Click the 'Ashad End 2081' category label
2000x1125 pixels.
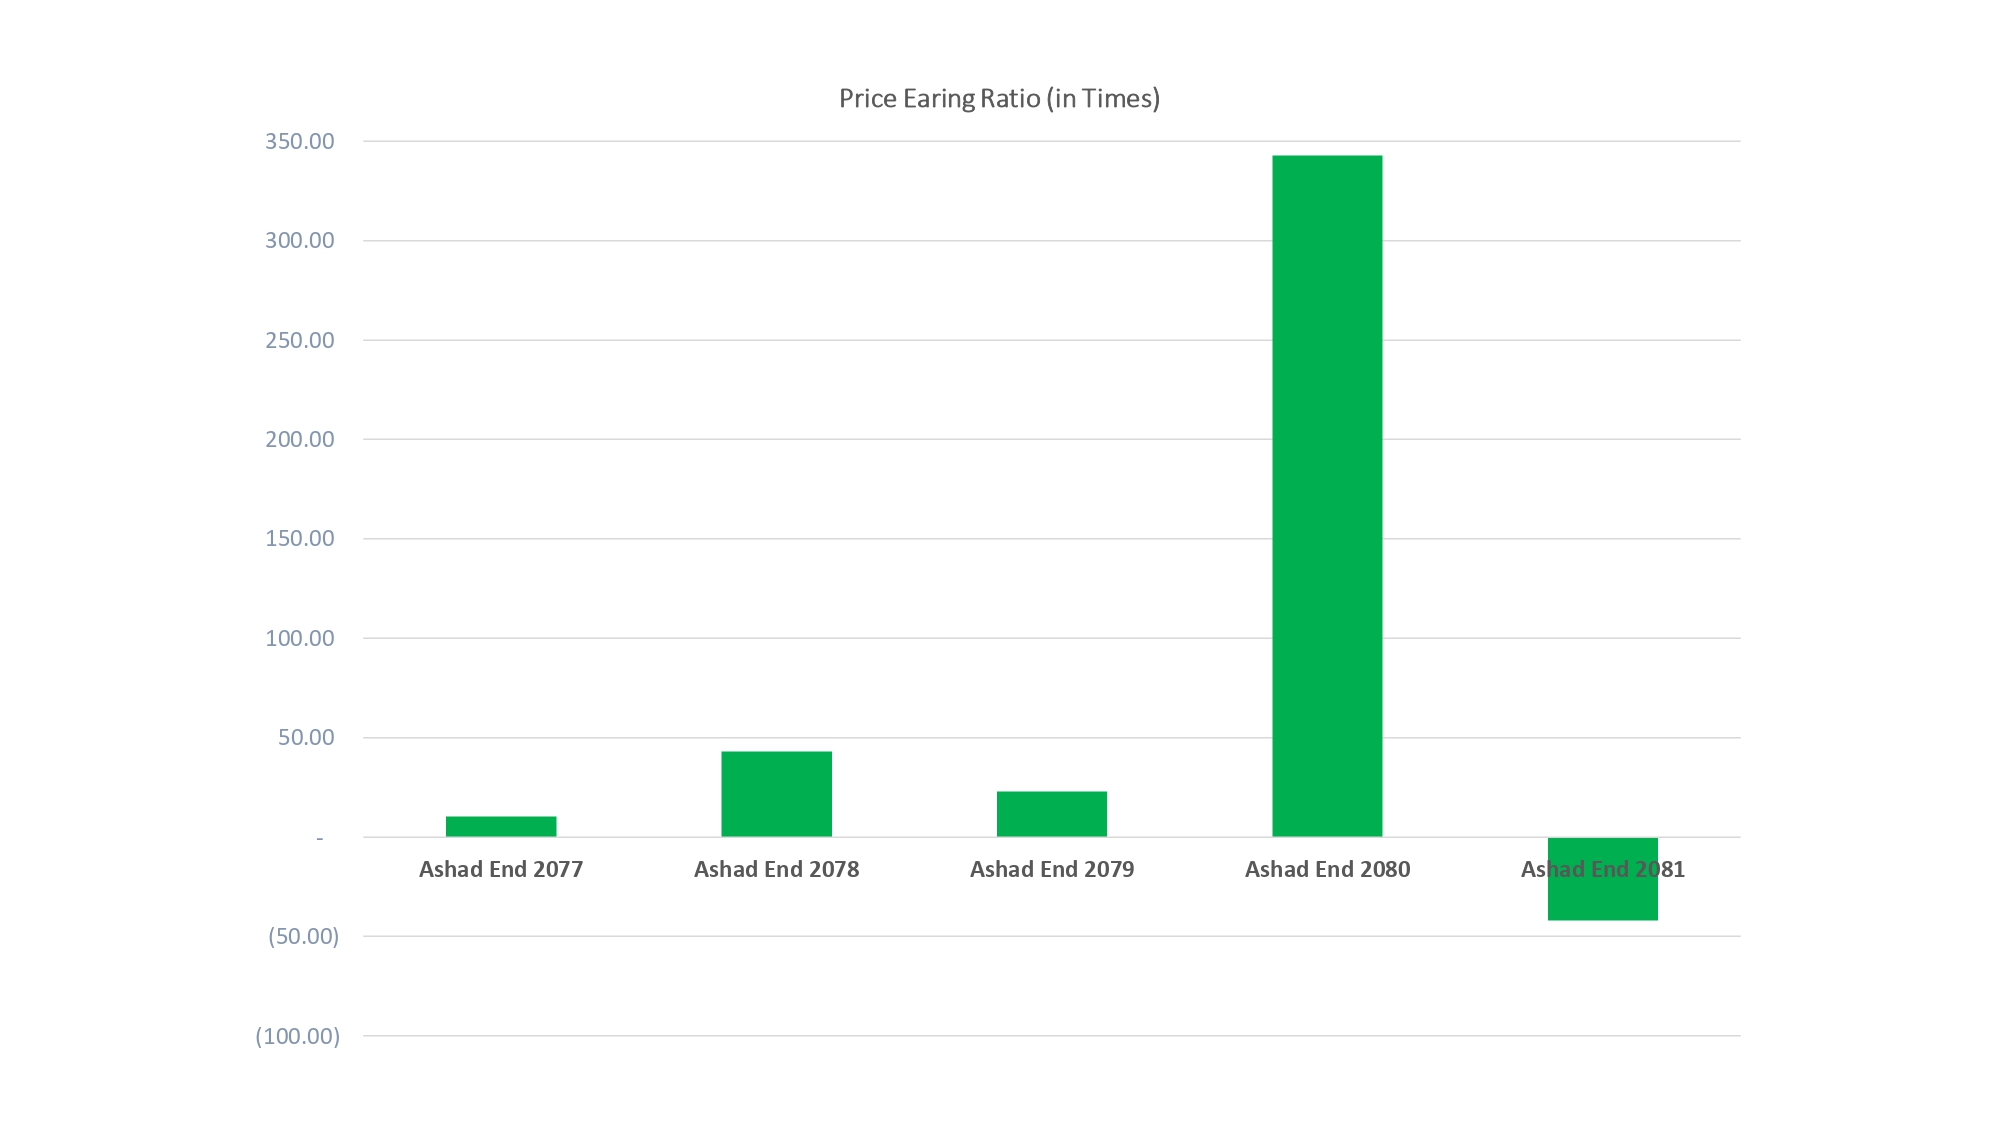click(1603, 870)
